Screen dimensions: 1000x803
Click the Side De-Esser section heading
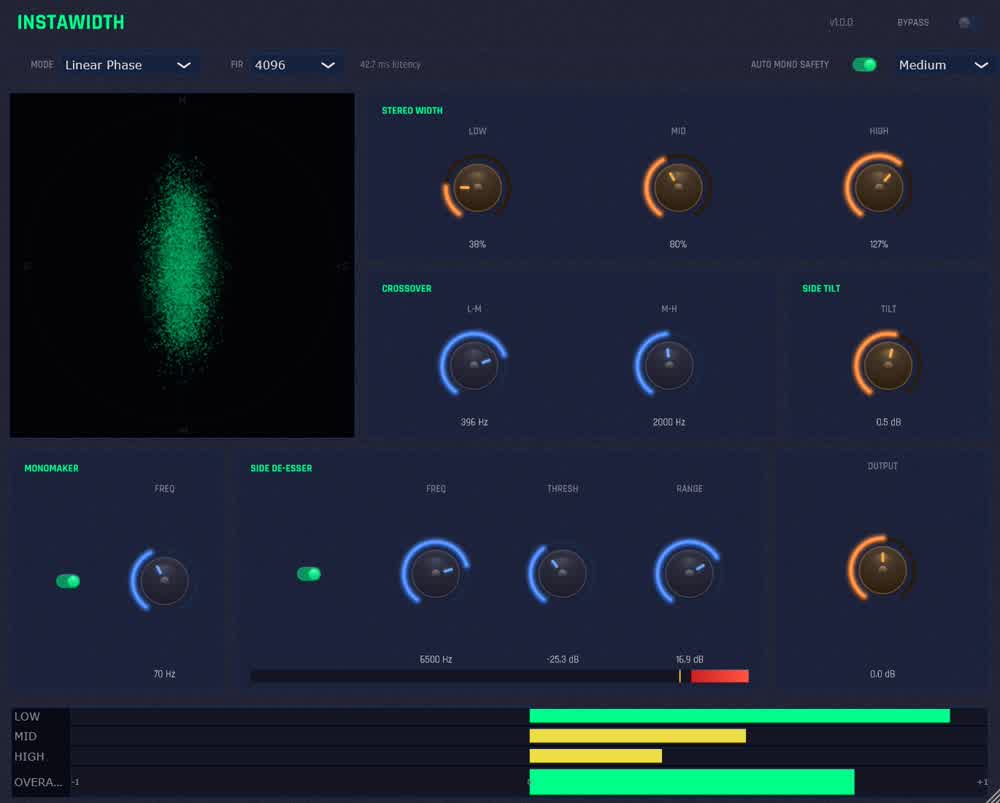tap(281, 468)
